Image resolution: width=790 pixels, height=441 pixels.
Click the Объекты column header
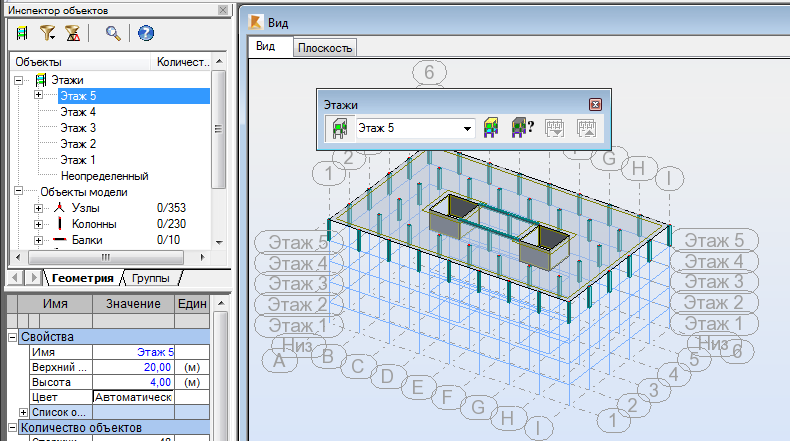click(81, 62)
